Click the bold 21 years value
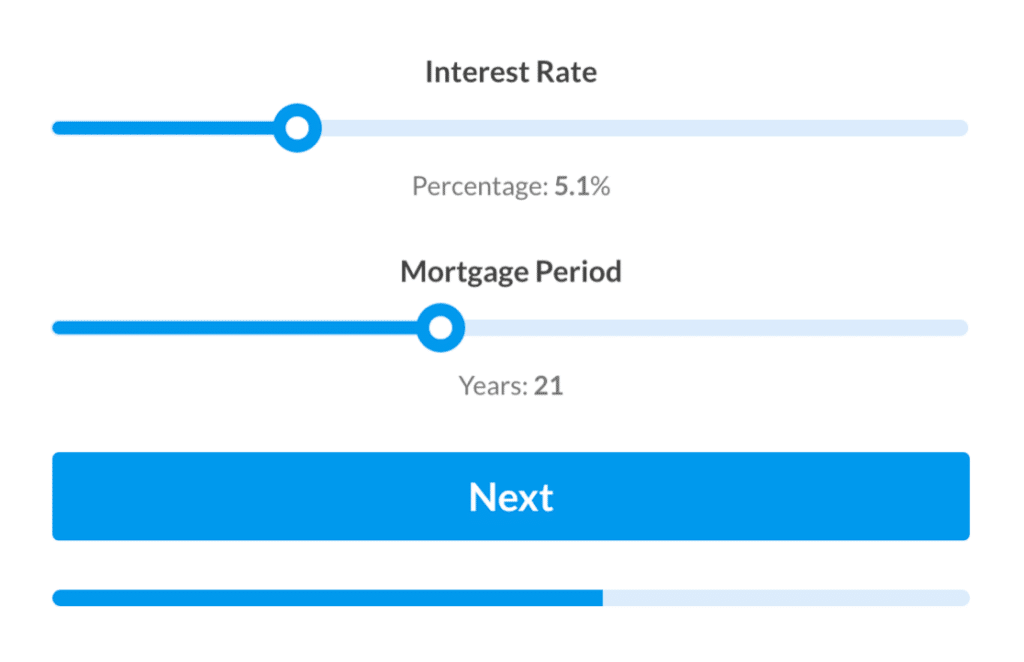The width and height of the screenshot is (1024, 662). pos(550,385)
